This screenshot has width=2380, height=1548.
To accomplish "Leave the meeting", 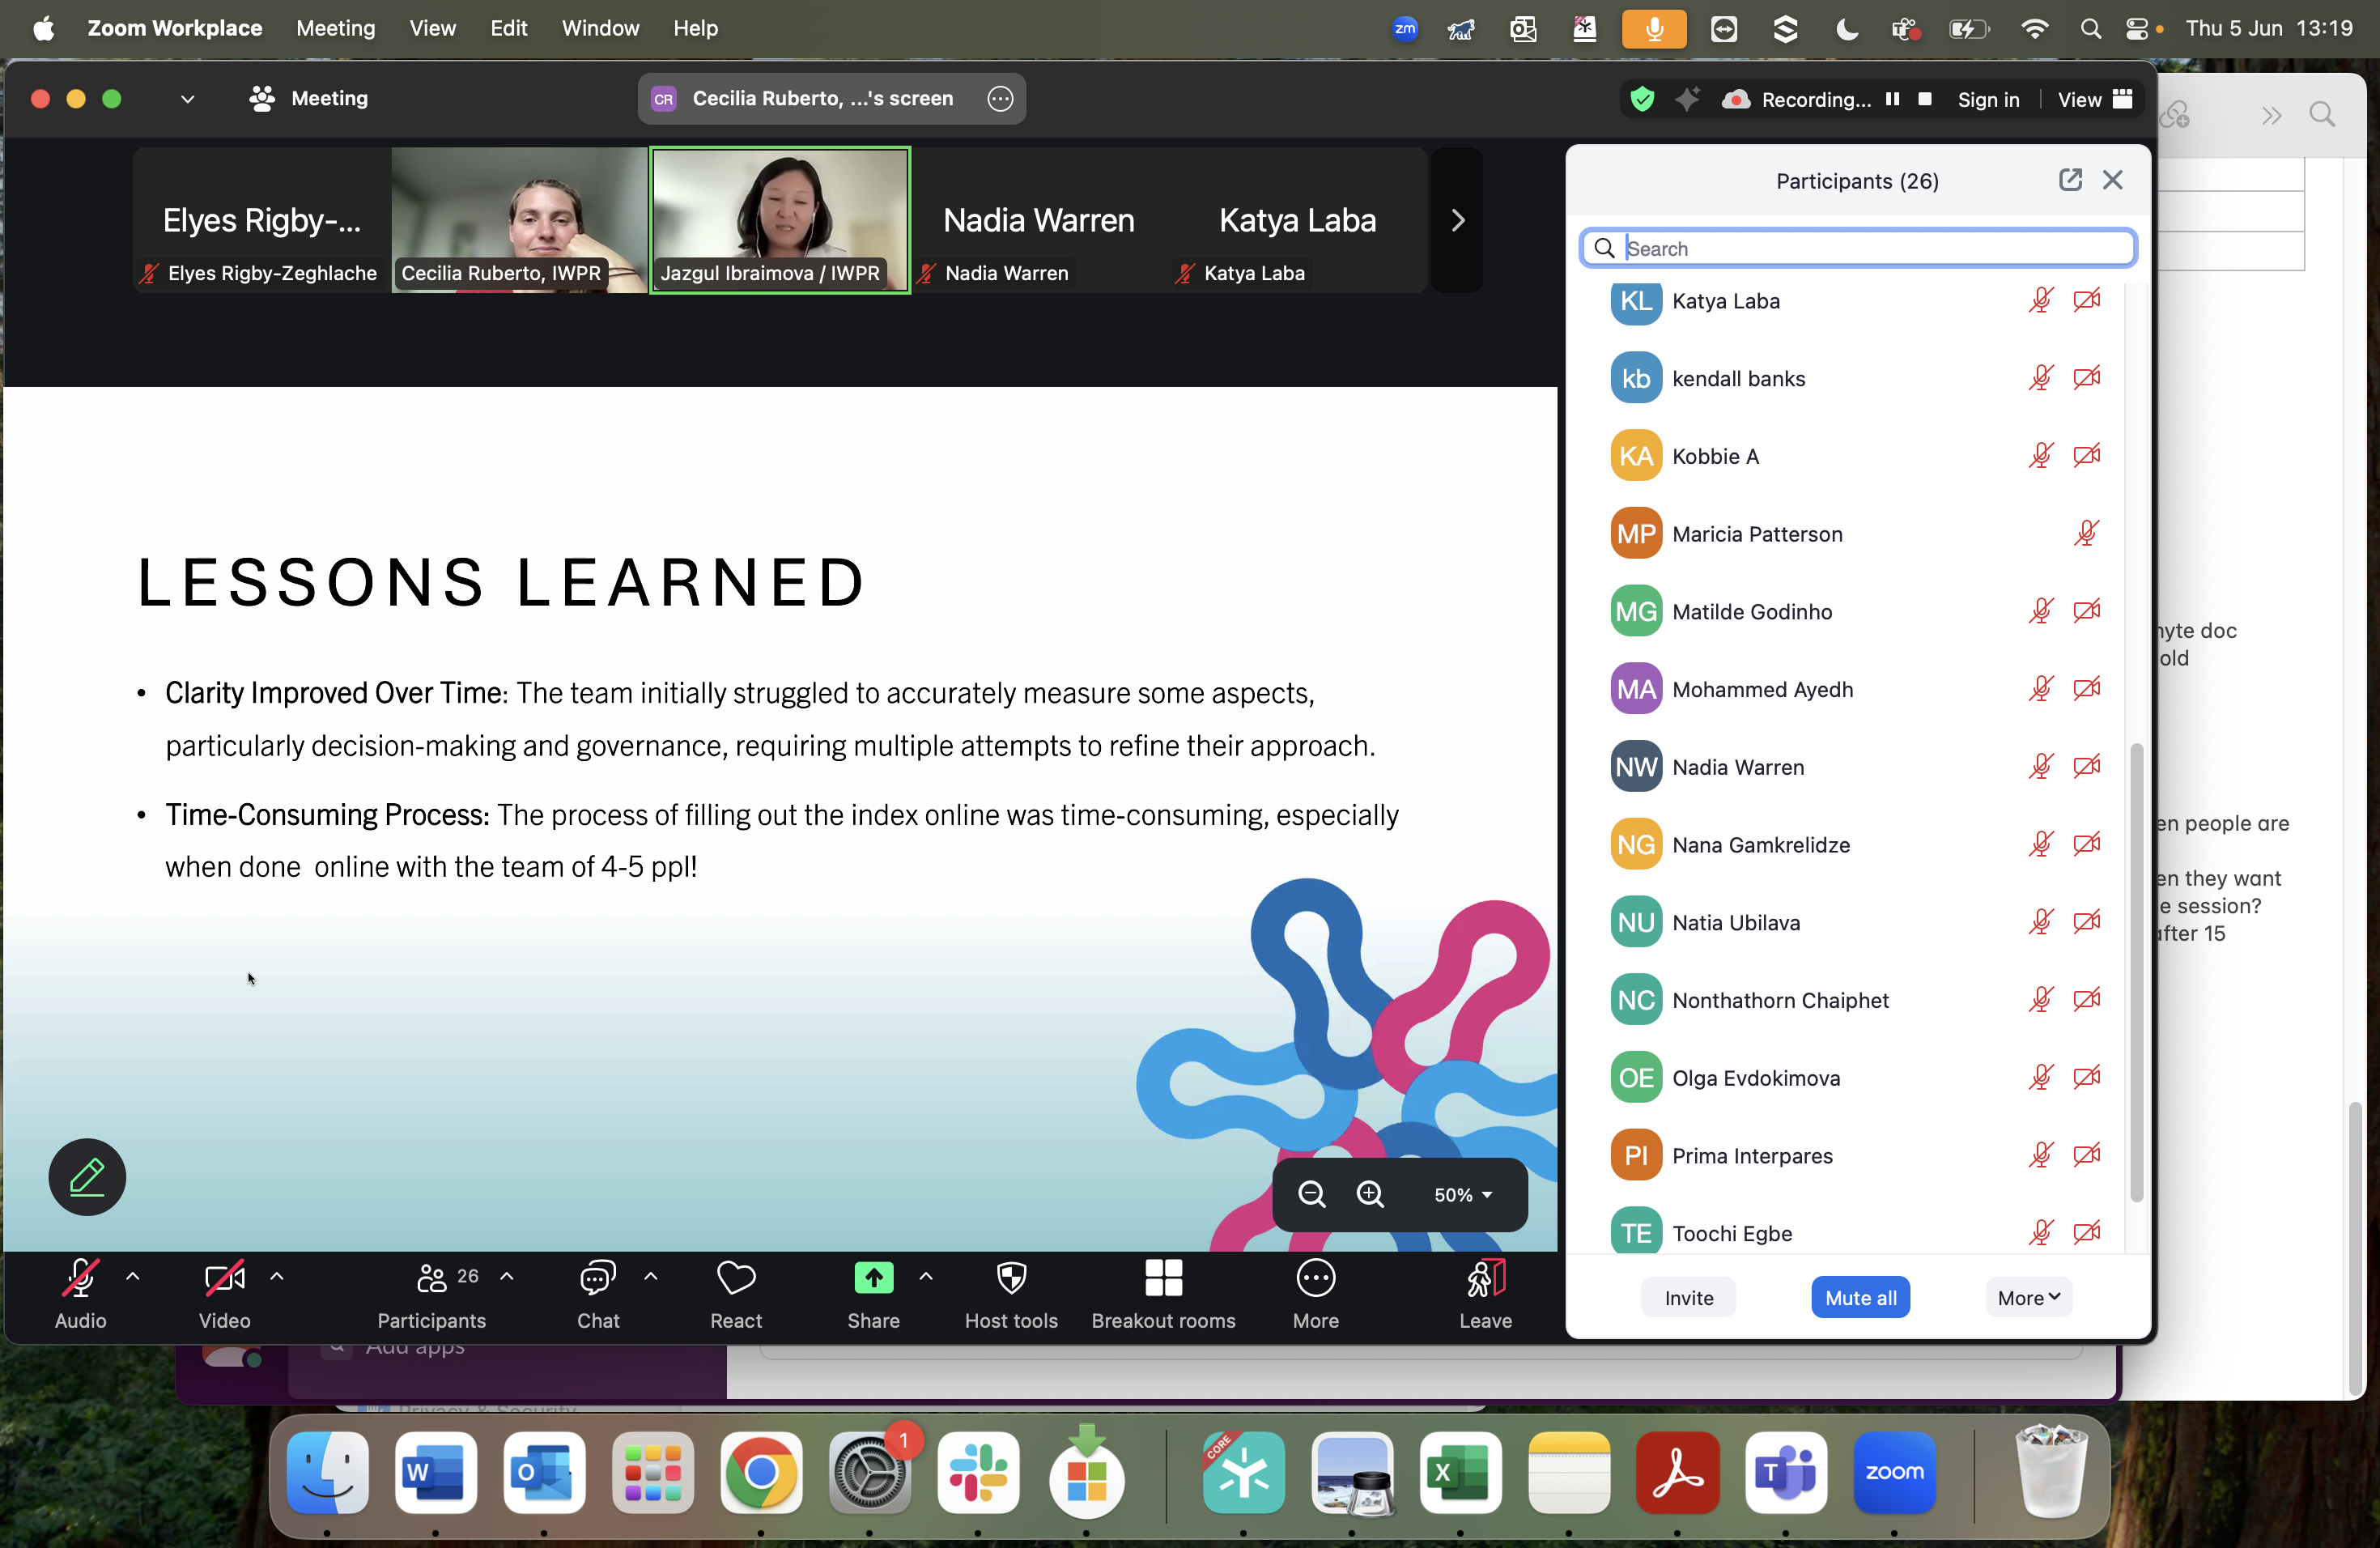I will click(1485, 1294).
